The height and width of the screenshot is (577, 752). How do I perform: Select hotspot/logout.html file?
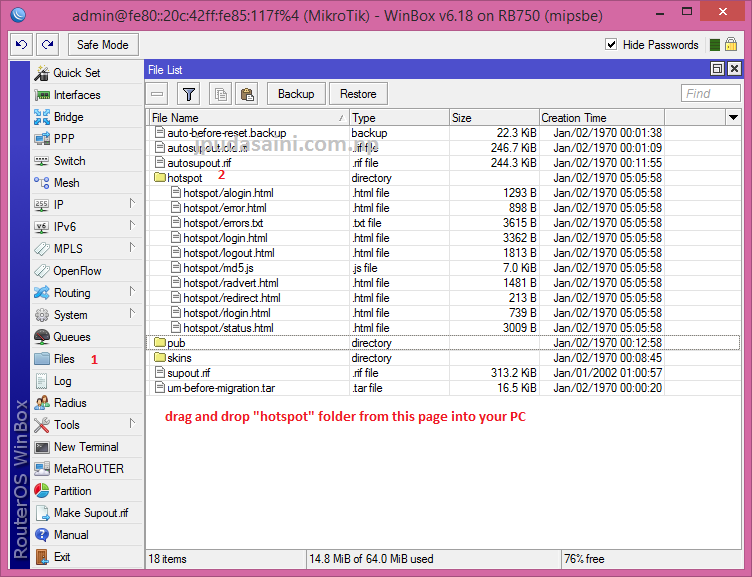pyautogui.click(x=443, y=253)
